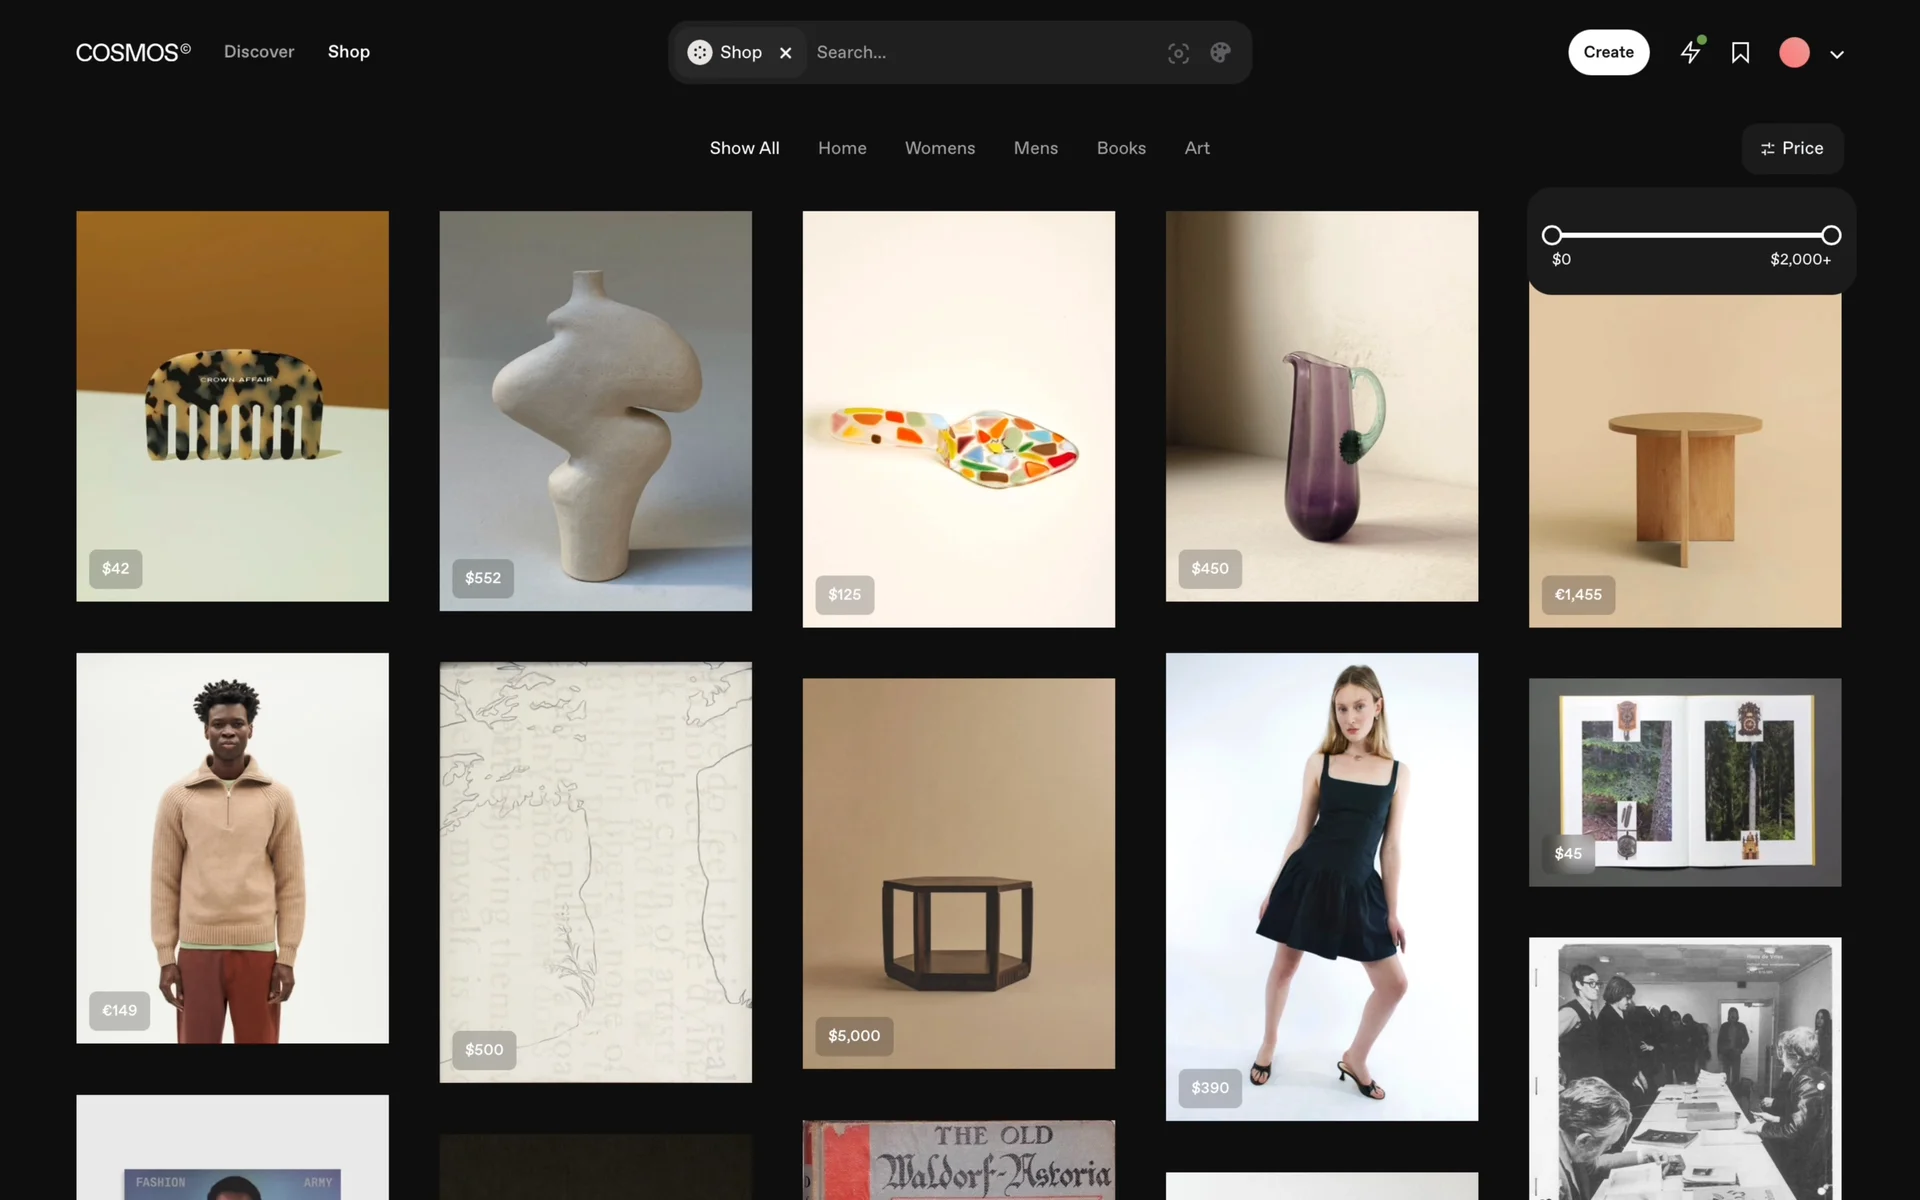Image resolution: width=1920 pixels, height=1200 pixels.
Task: Open the color palette search icon
Action: coord(1220,53)
